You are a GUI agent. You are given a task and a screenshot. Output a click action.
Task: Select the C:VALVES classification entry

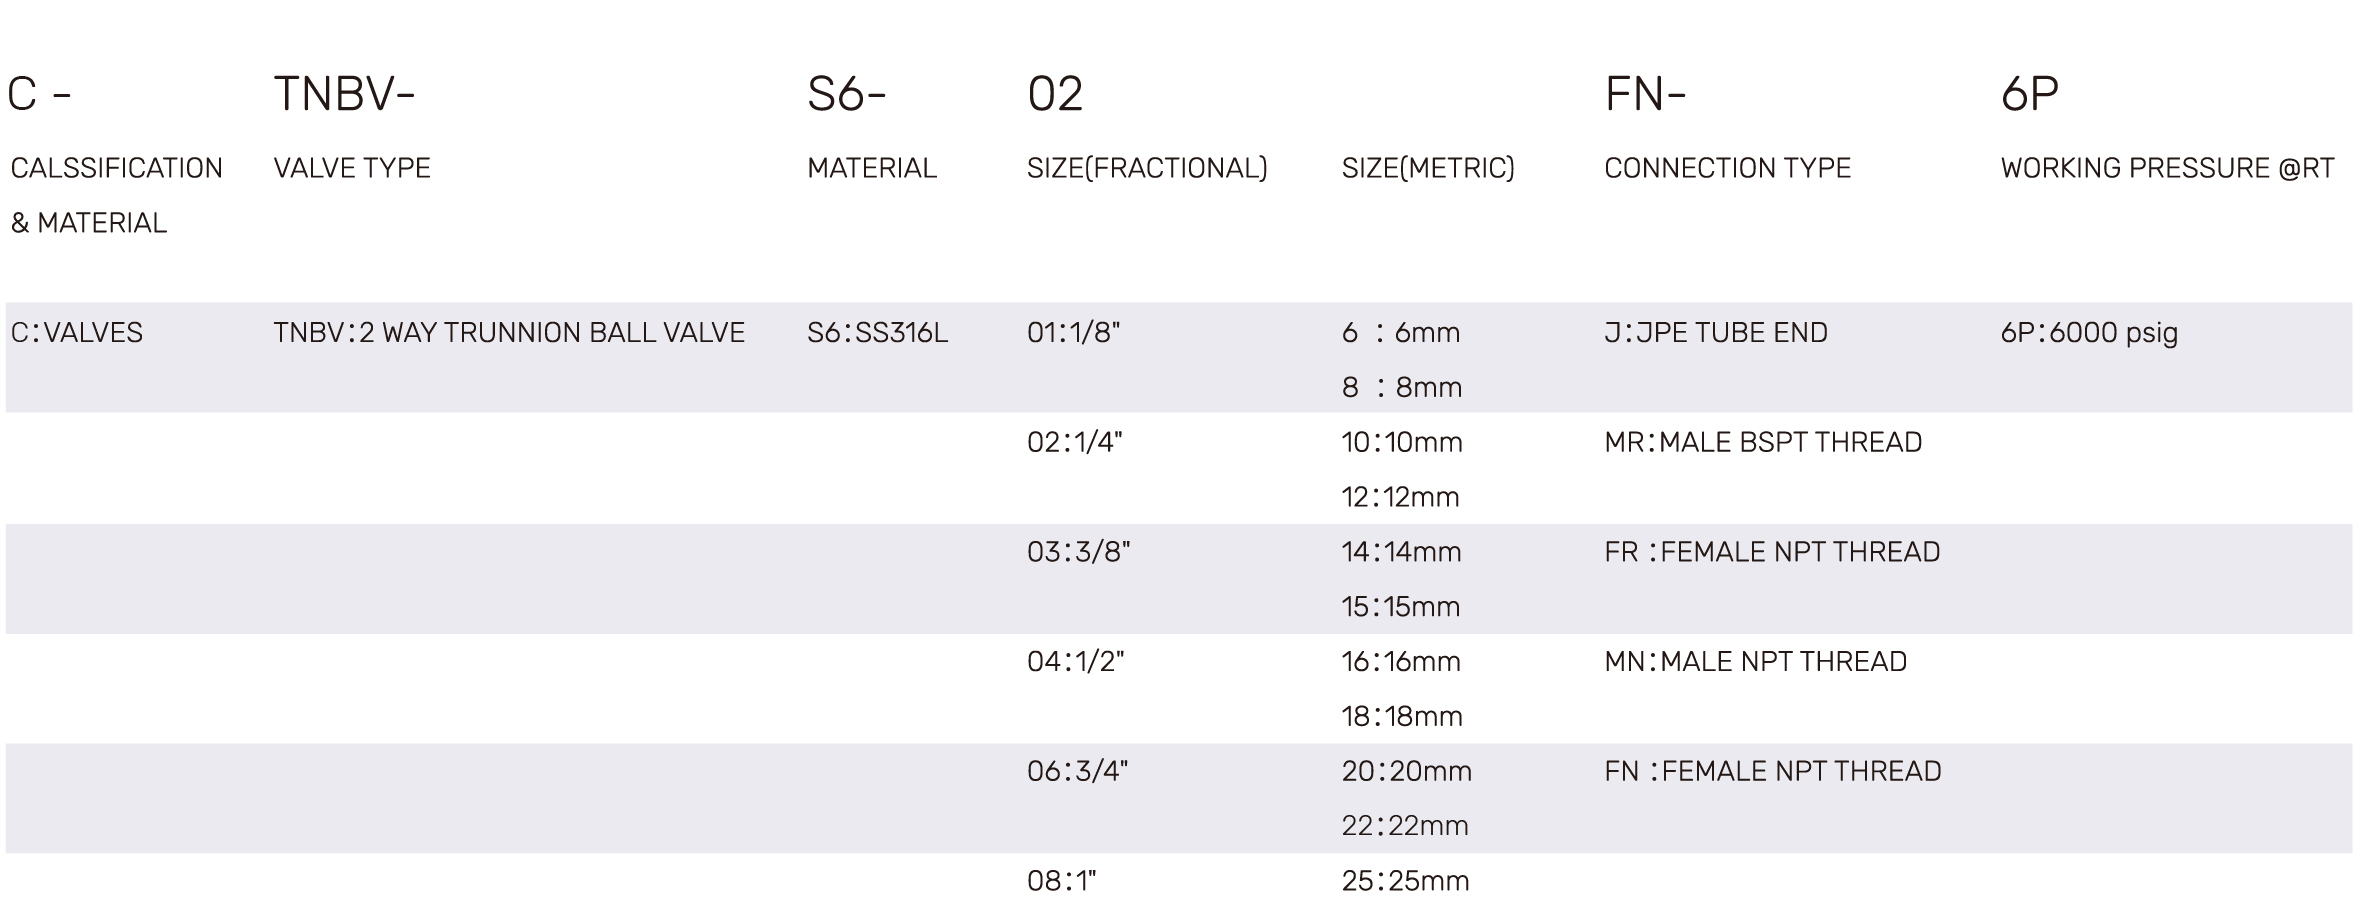(x=77, y=332)
